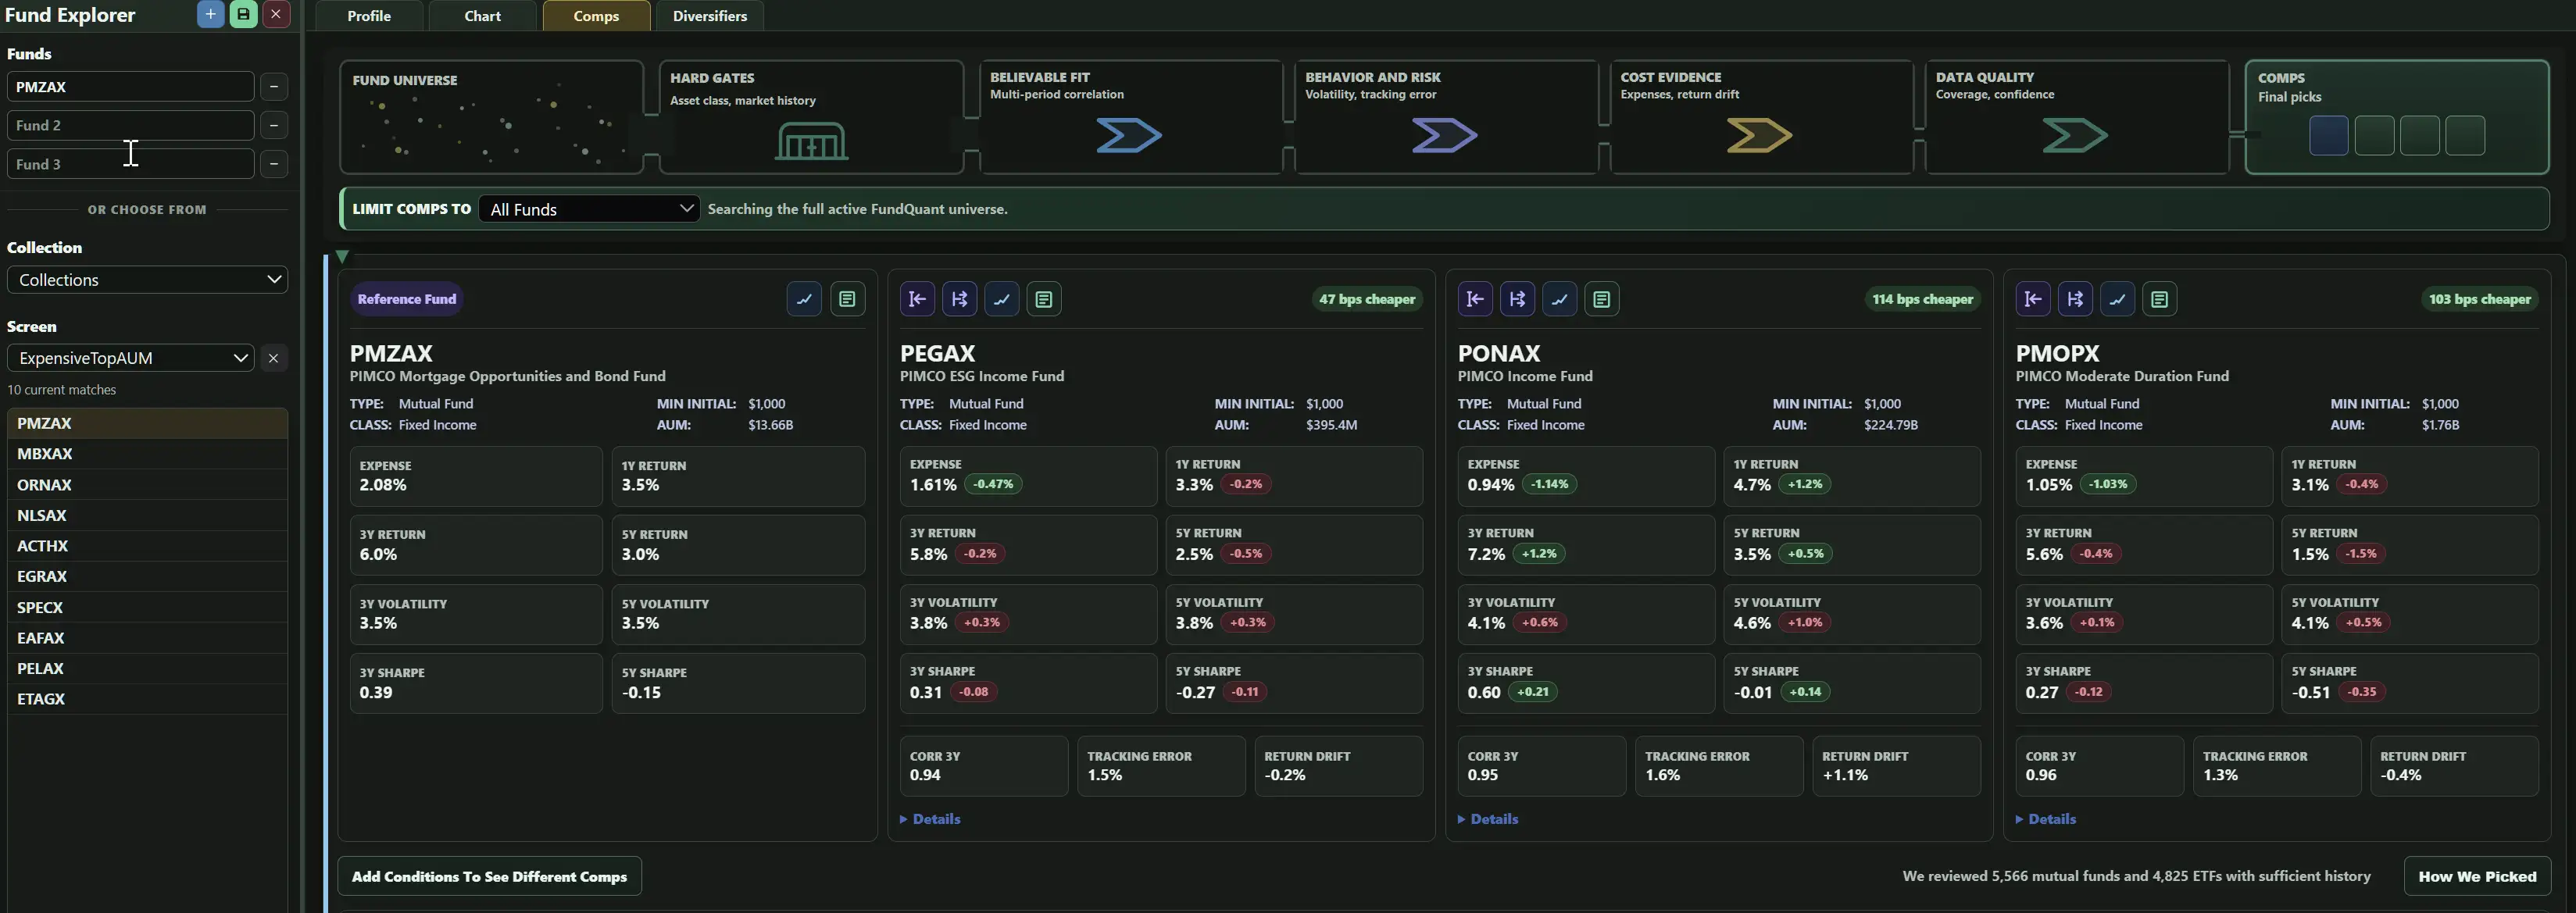Open the chart icon on the PMOPX card
The width and height of the screenshot is (2576, 913).
pos(2118,299)
